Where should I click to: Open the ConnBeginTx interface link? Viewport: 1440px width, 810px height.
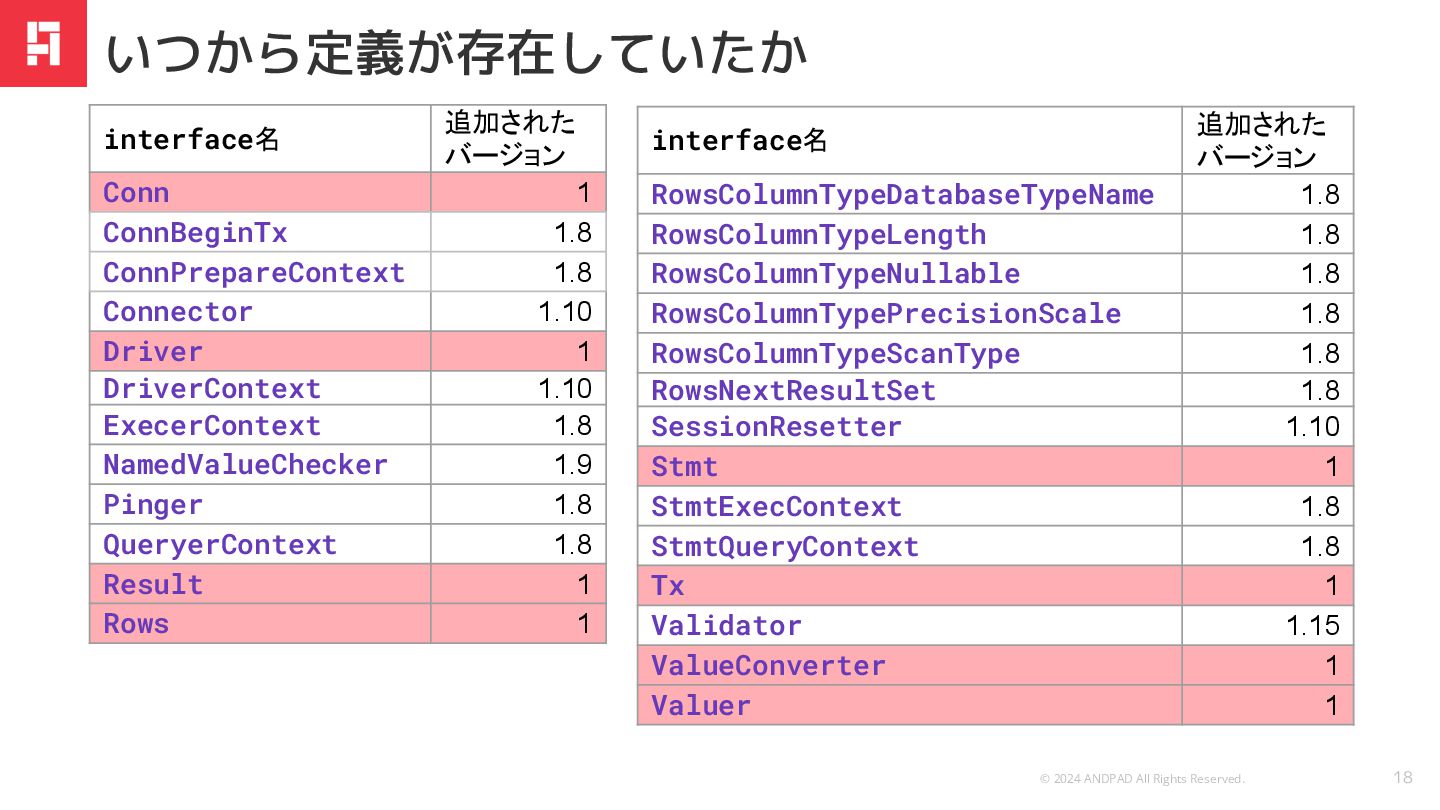pos(195,233)
